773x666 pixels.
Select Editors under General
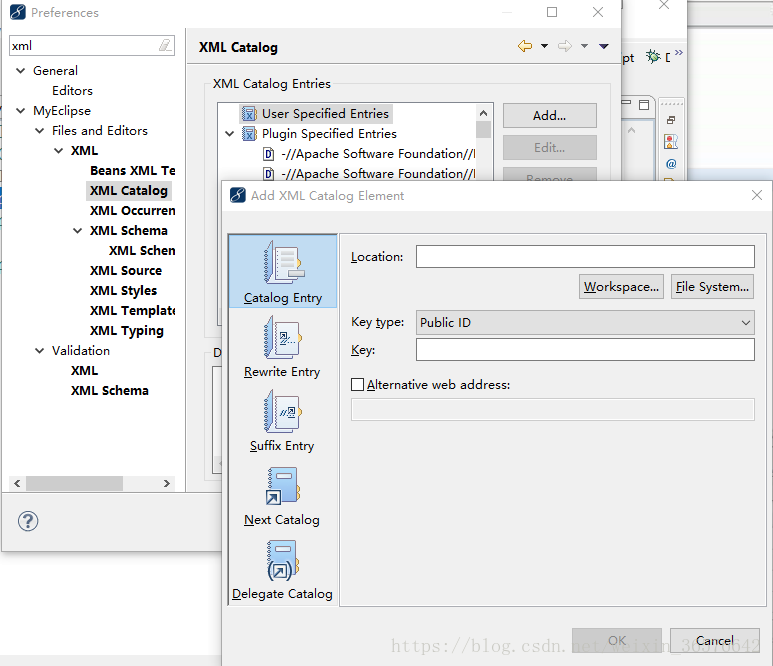click(x=72, y=91)
